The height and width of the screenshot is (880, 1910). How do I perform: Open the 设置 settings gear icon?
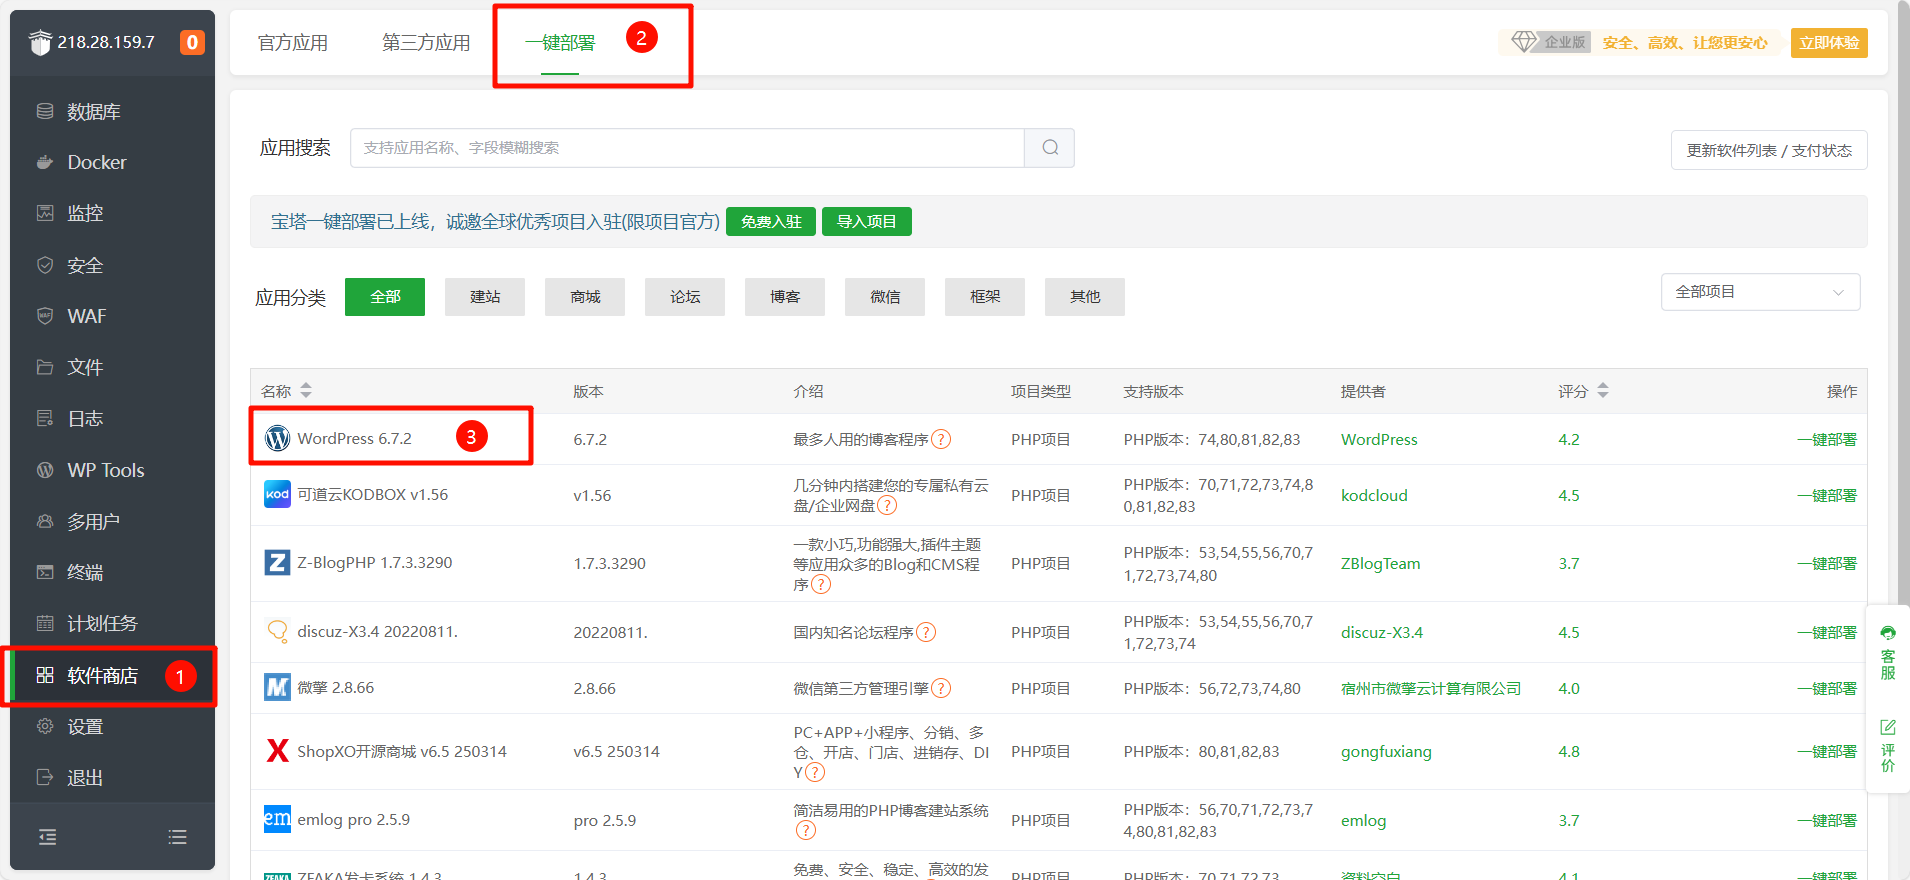click(45, 726)
